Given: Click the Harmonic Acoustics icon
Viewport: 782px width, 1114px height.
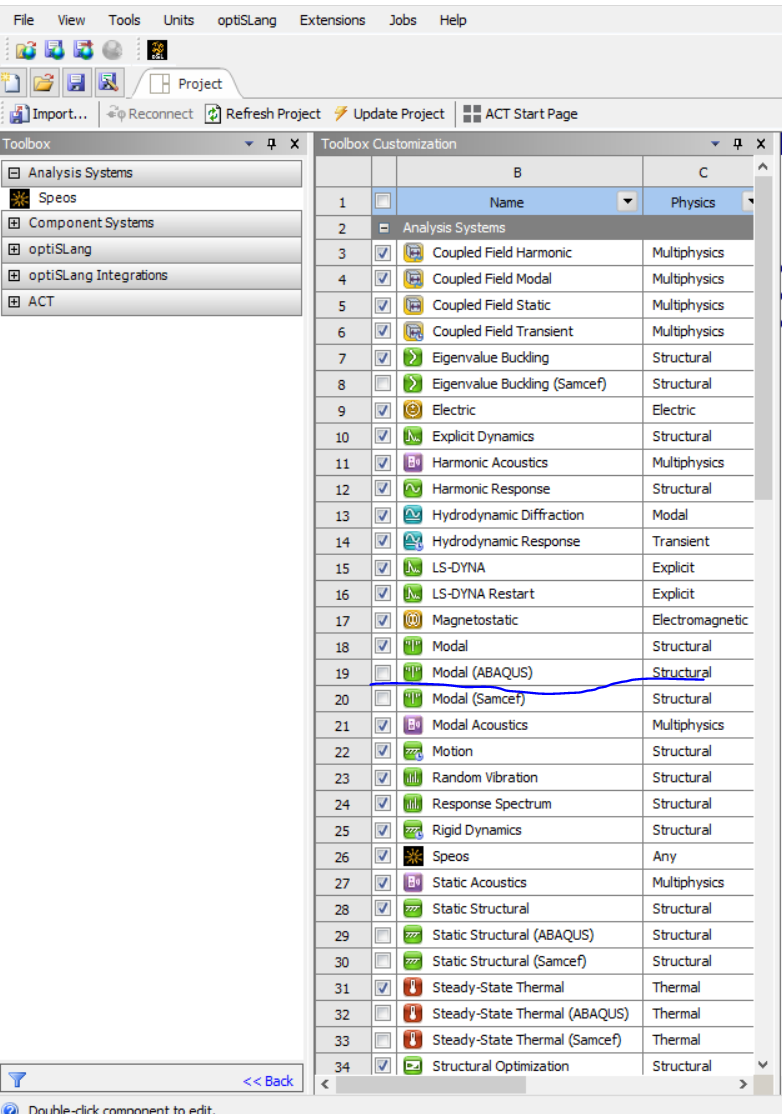Looking at the screenshot, I should pyautogui.click(x=413, y=463).
